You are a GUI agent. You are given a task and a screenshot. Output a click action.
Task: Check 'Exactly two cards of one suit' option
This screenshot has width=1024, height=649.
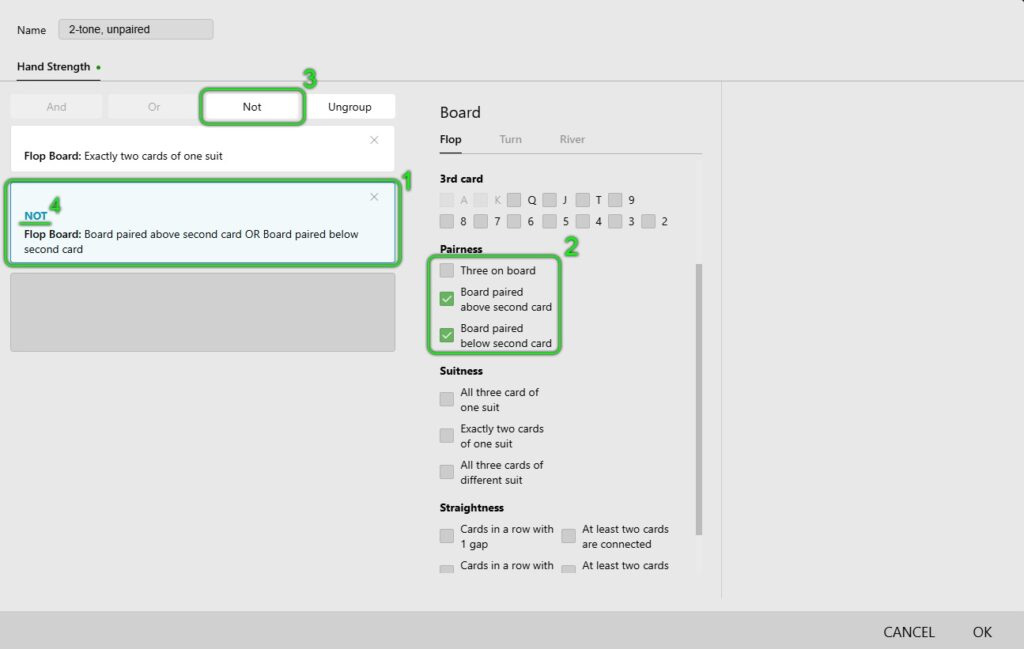[447, 436]
